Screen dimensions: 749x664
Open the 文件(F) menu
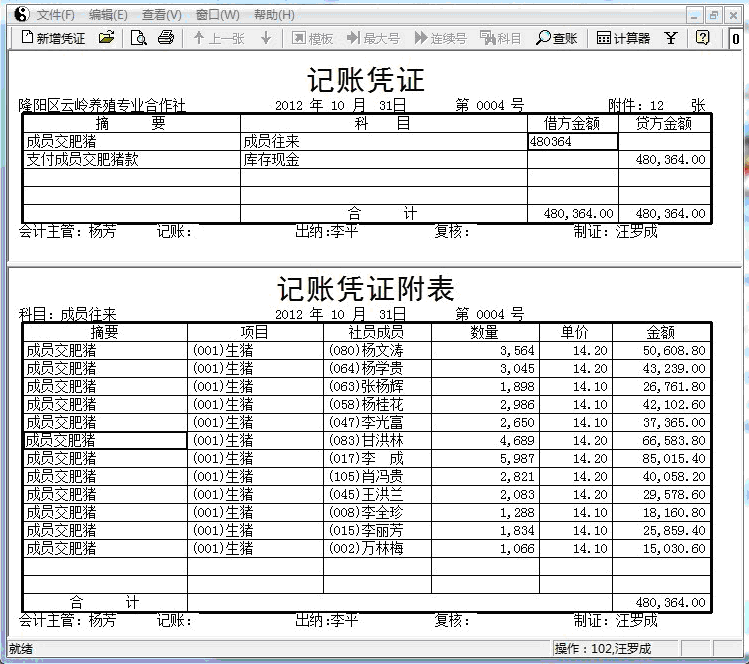[56, 15]
